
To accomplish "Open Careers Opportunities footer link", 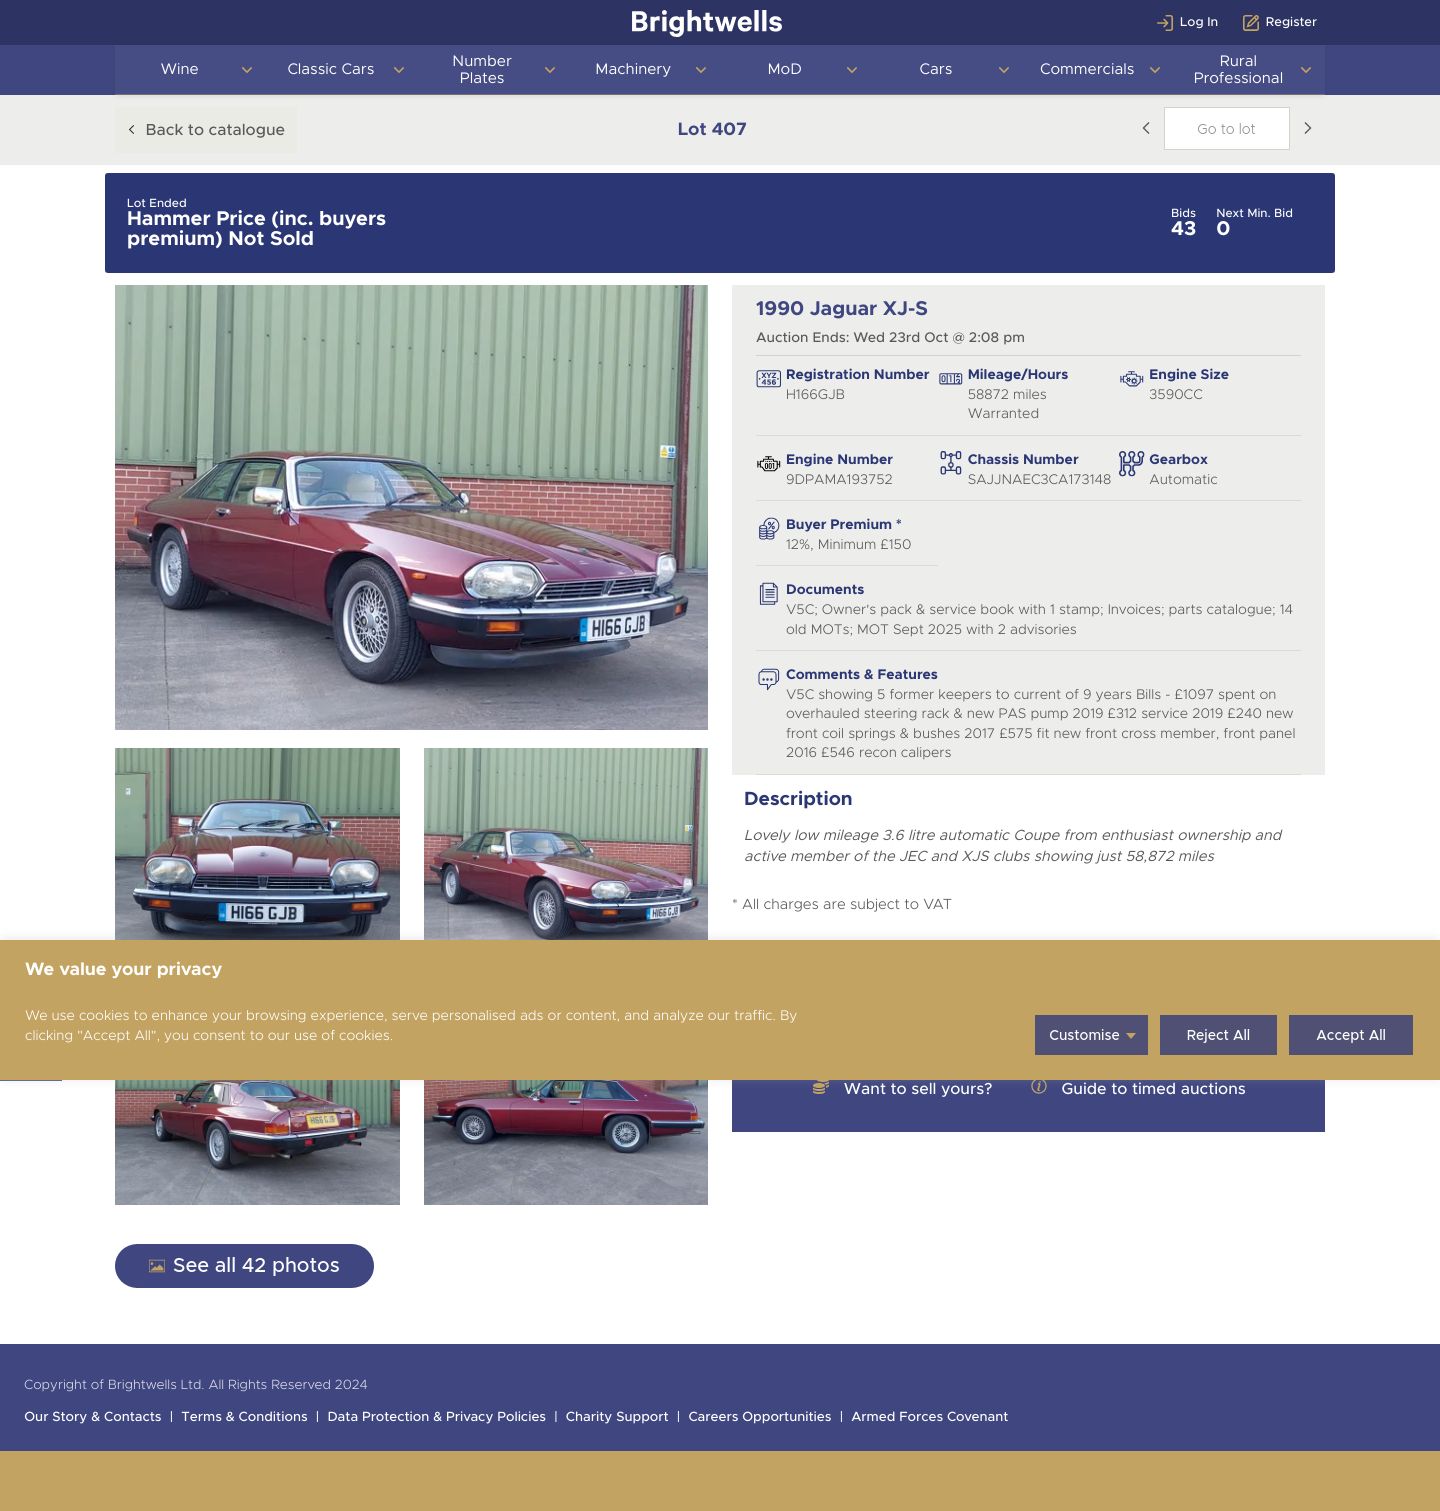I will [x=760, y=1417].
